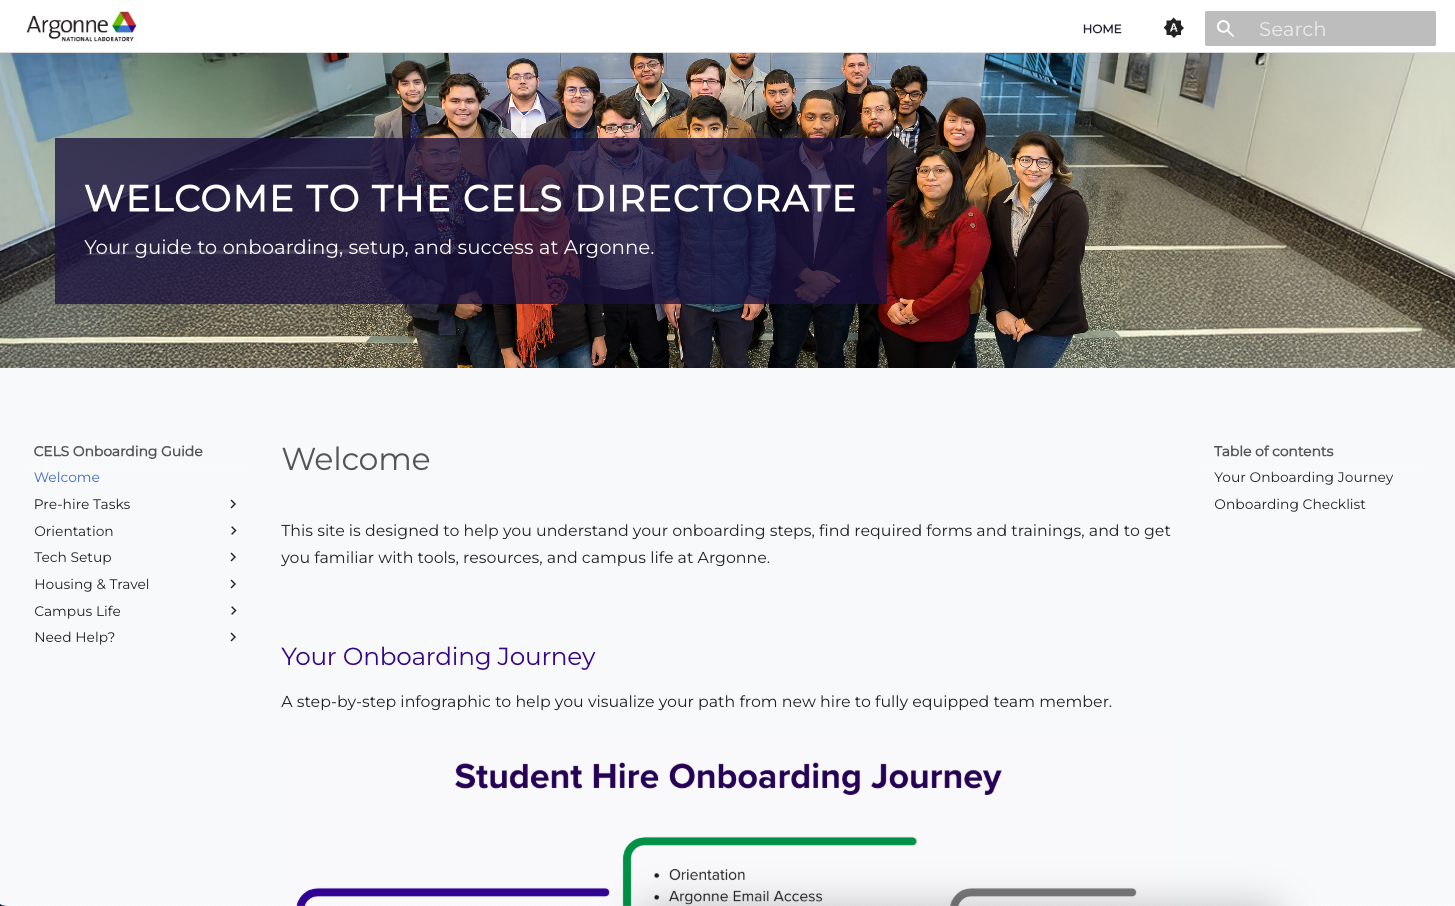1455x906 pixels.
Task: Expand the Campus Life section chevron
Action: 232,610
